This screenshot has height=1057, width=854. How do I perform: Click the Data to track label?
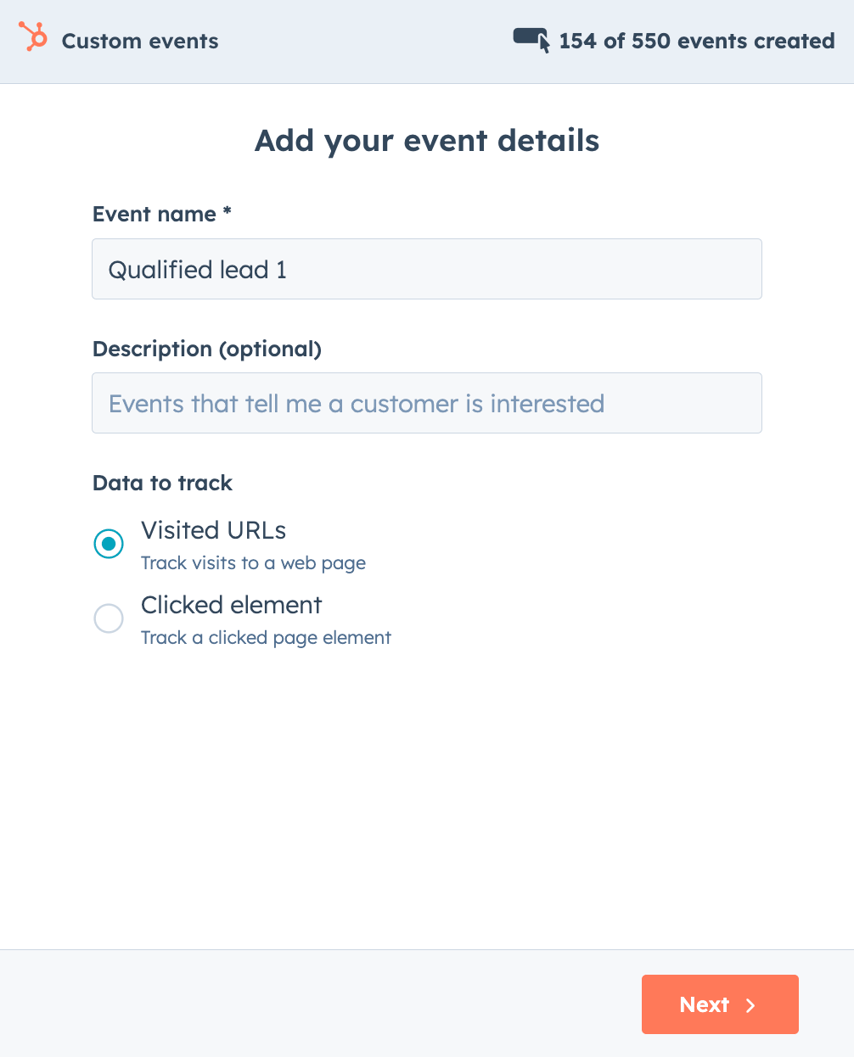coord(162,482)
